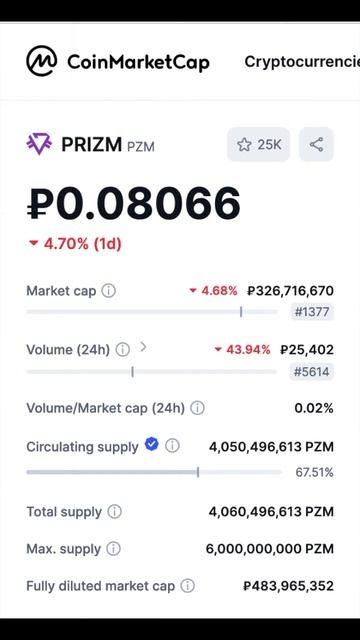Click the Circulating supply info icon
This screenshot has width=360, height=640.
(x=172, y=446)
